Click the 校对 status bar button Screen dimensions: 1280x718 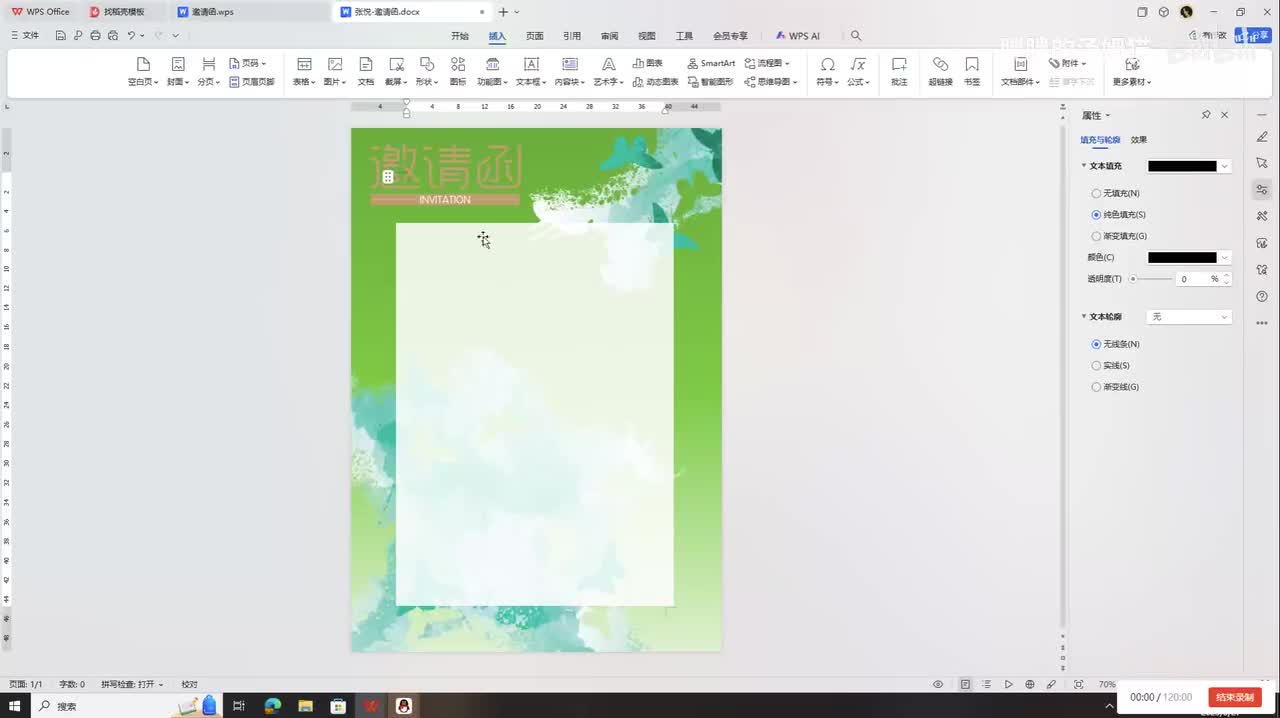[189, 684]
